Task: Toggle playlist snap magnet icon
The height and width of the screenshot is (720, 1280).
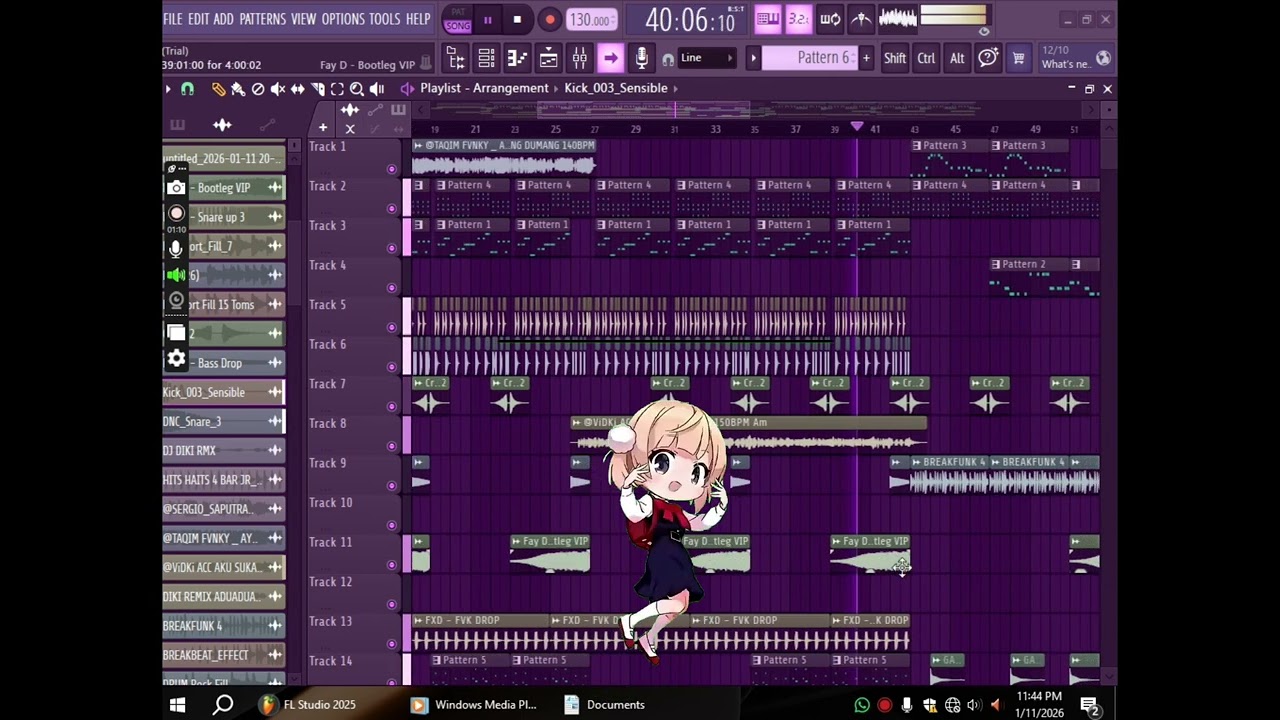Action: [x=187, y=89]
